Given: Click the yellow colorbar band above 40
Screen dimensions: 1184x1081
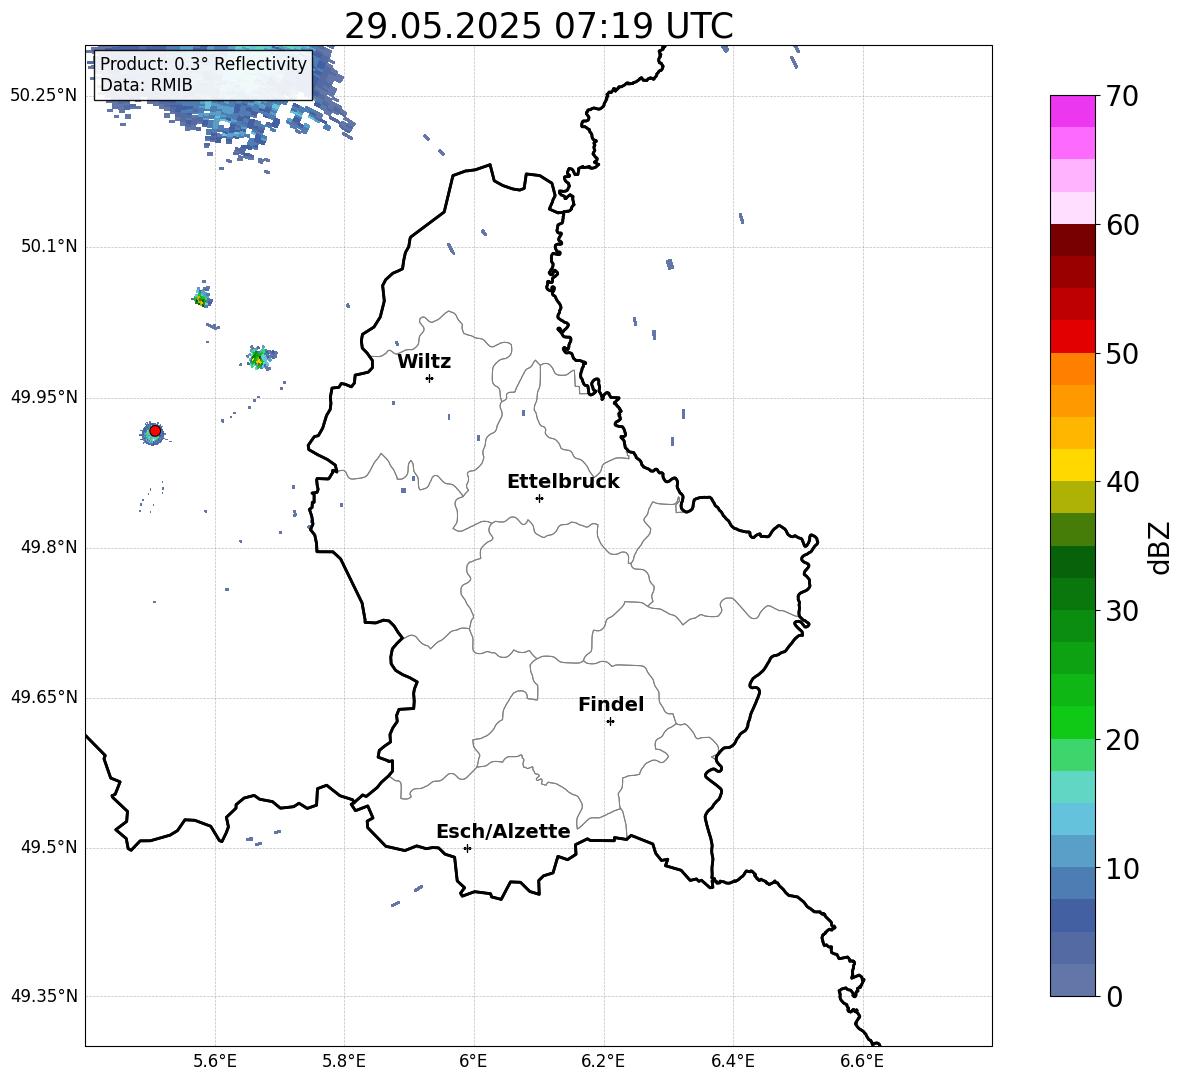Looking at the screenshot, I should [1073, 465].
